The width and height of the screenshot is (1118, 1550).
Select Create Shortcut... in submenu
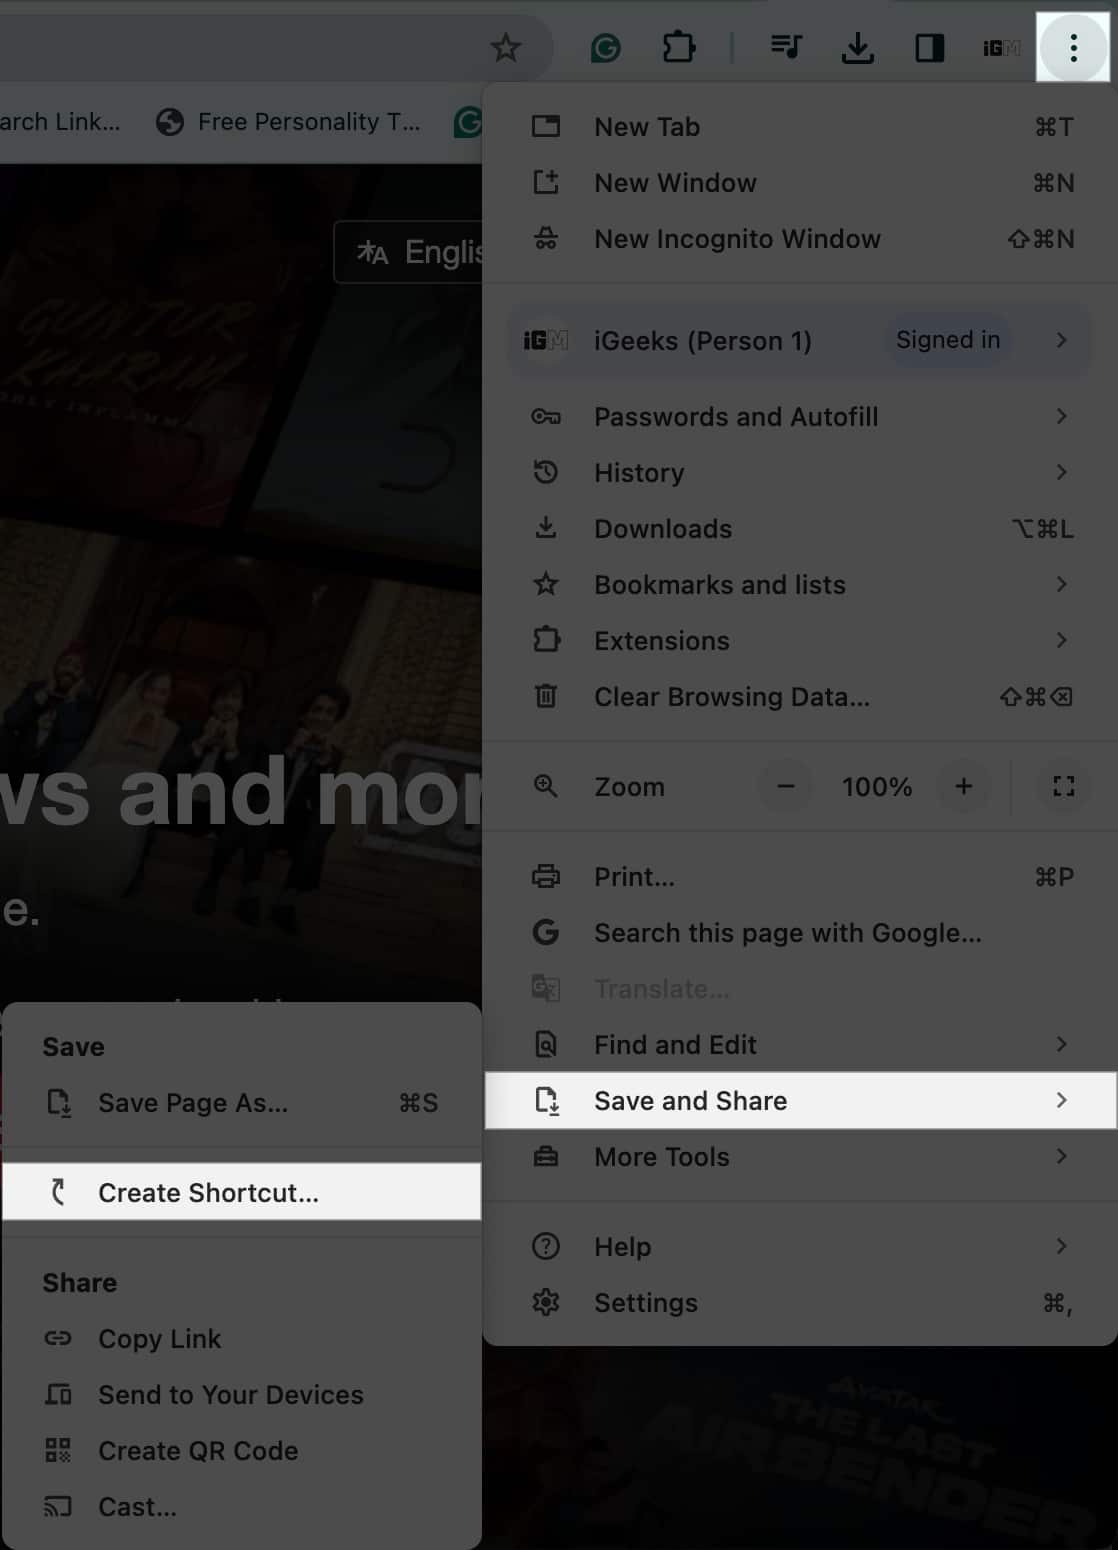pos(241,1192)
